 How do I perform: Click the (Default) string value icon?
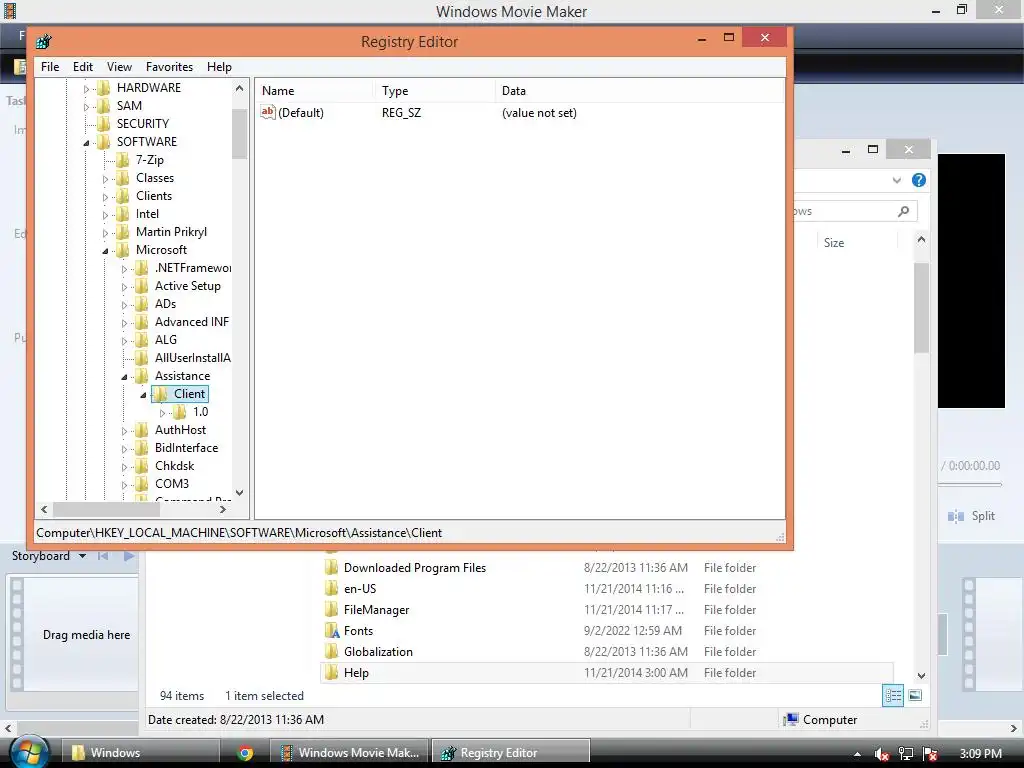pos(268,112)
